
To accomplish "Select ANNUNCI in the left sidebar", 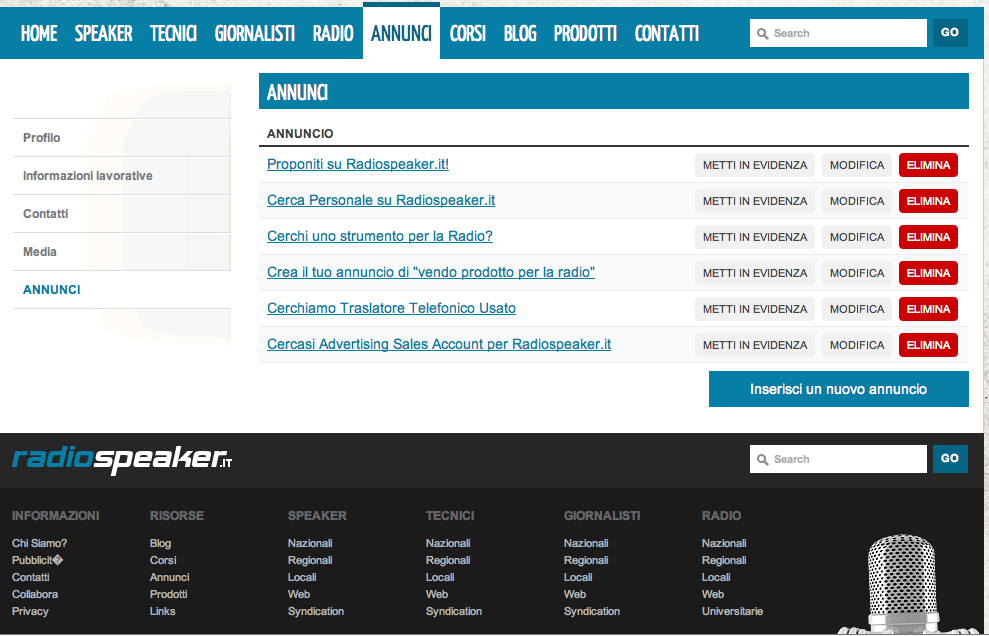I will click(x=122, y=290).
